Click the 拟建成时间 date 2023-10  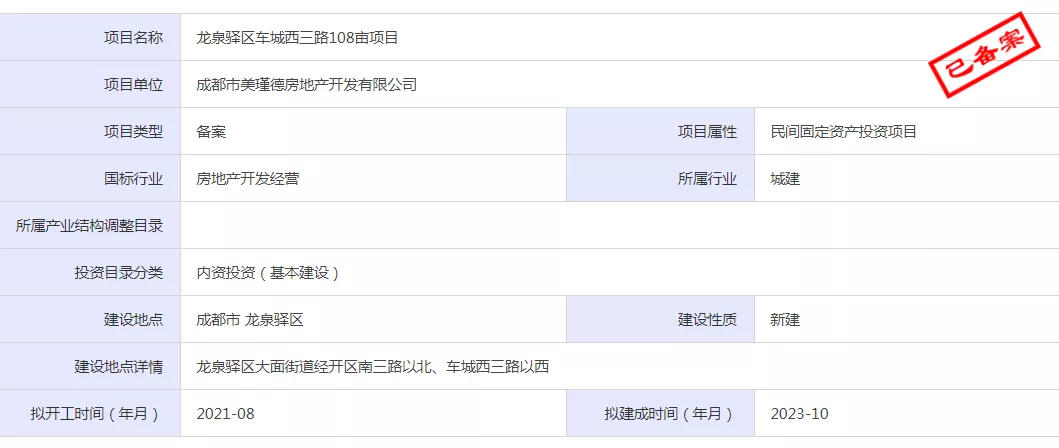799,414
